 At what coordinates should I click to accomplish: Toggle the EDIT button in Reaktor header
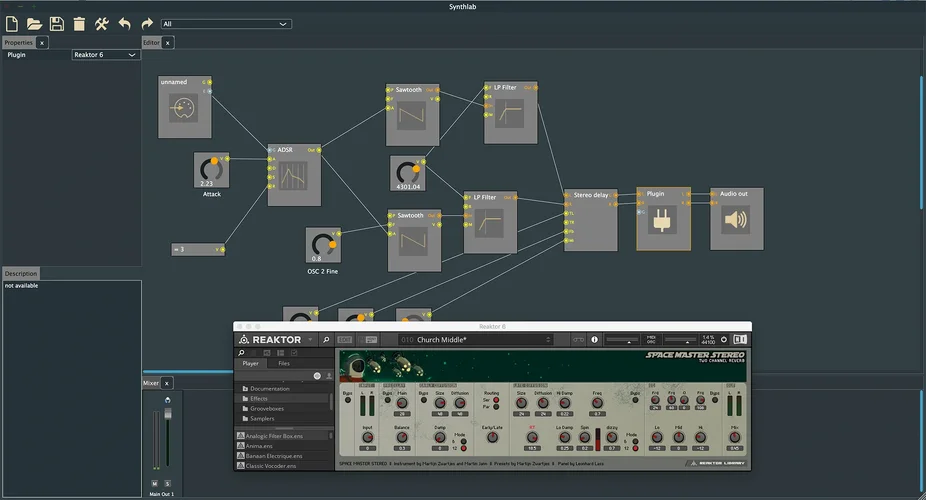344,339
